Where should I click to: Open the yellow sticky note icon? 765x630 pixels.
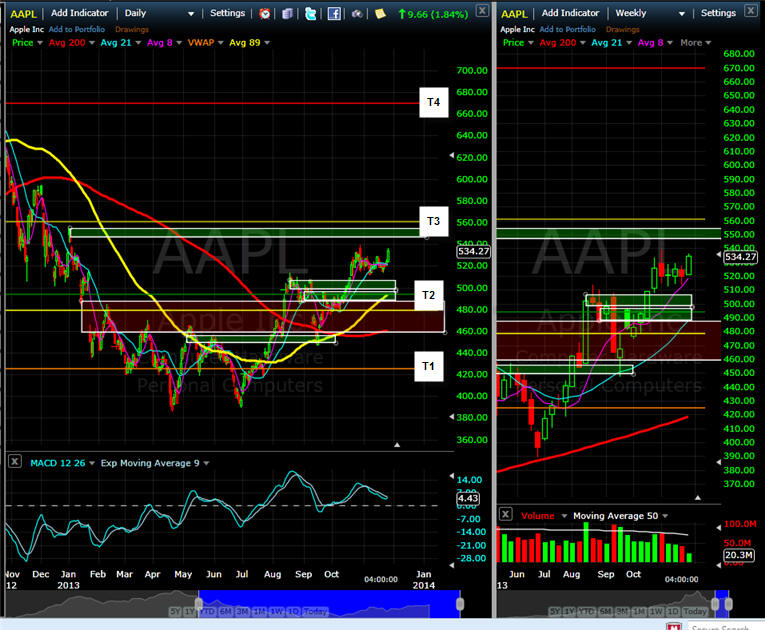(x=380, y=14)
